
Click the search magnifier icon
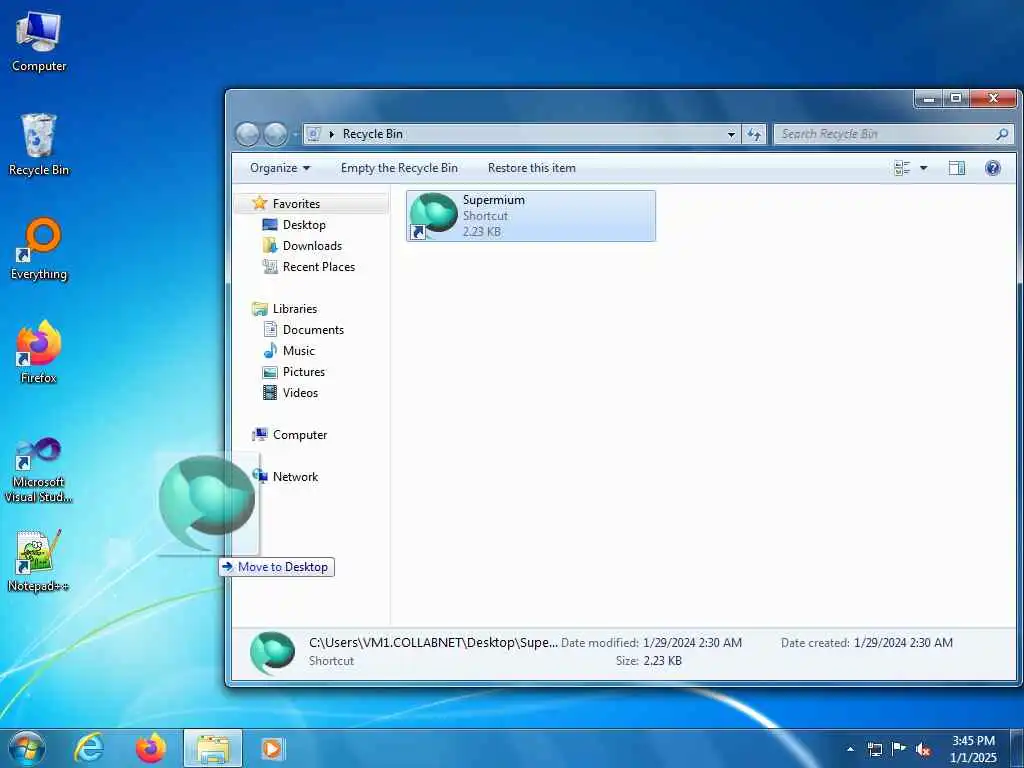pyautogui.click(x=1002, y=134)
